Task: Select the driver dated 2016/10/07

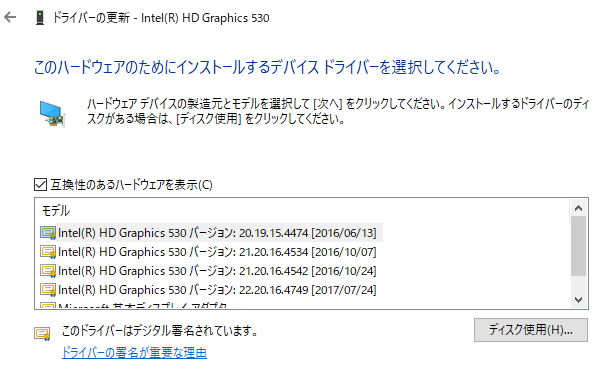Action: pyautogui.click(x=217, y=252)
